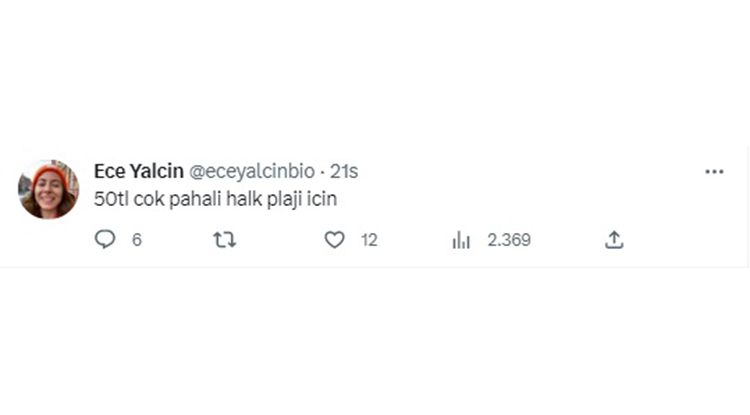Click the share upload arrow icon
The height and width of the screenshot is (415, 750).
pyautogui.click(x=614, y=240)
